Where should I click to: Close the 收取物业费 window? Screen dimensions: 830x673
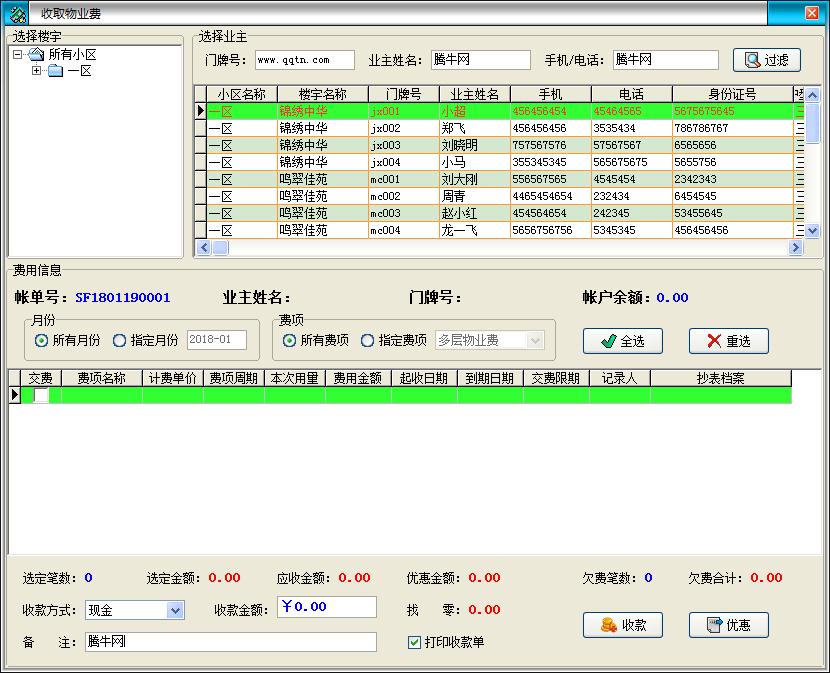point(811,13)
